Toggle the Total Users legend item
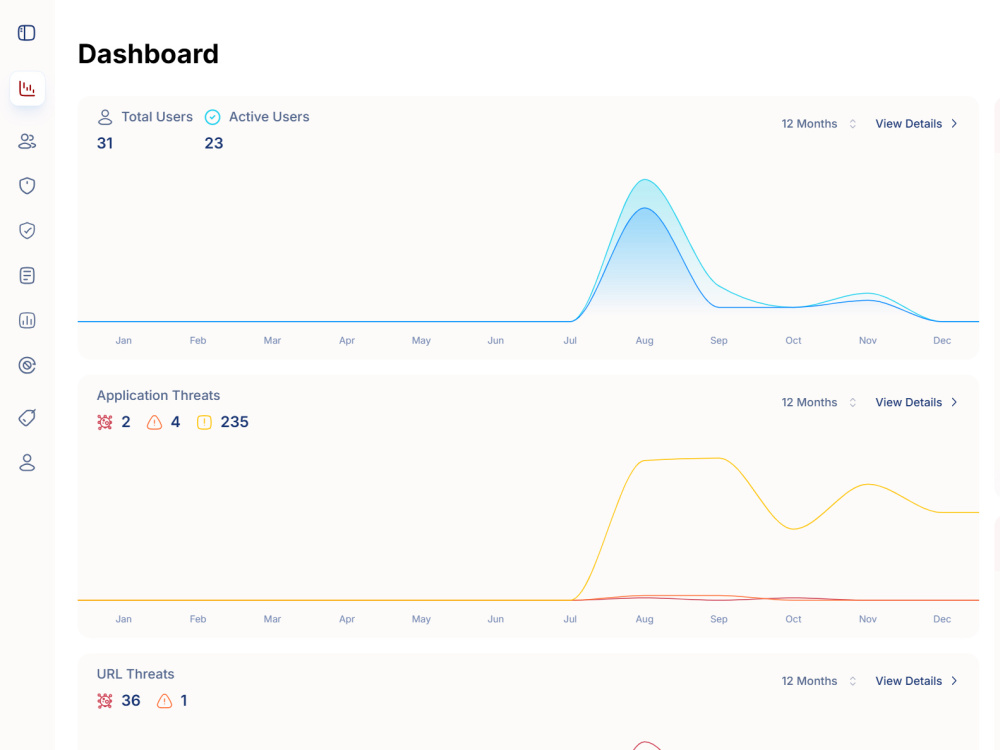This screenshot has height=750, width=1000. 145,117
